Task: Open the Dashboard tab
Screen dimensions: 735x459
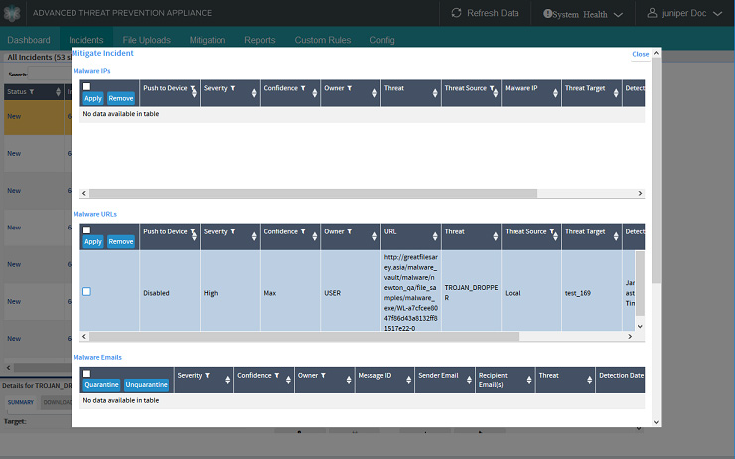Action: (29, 40)
